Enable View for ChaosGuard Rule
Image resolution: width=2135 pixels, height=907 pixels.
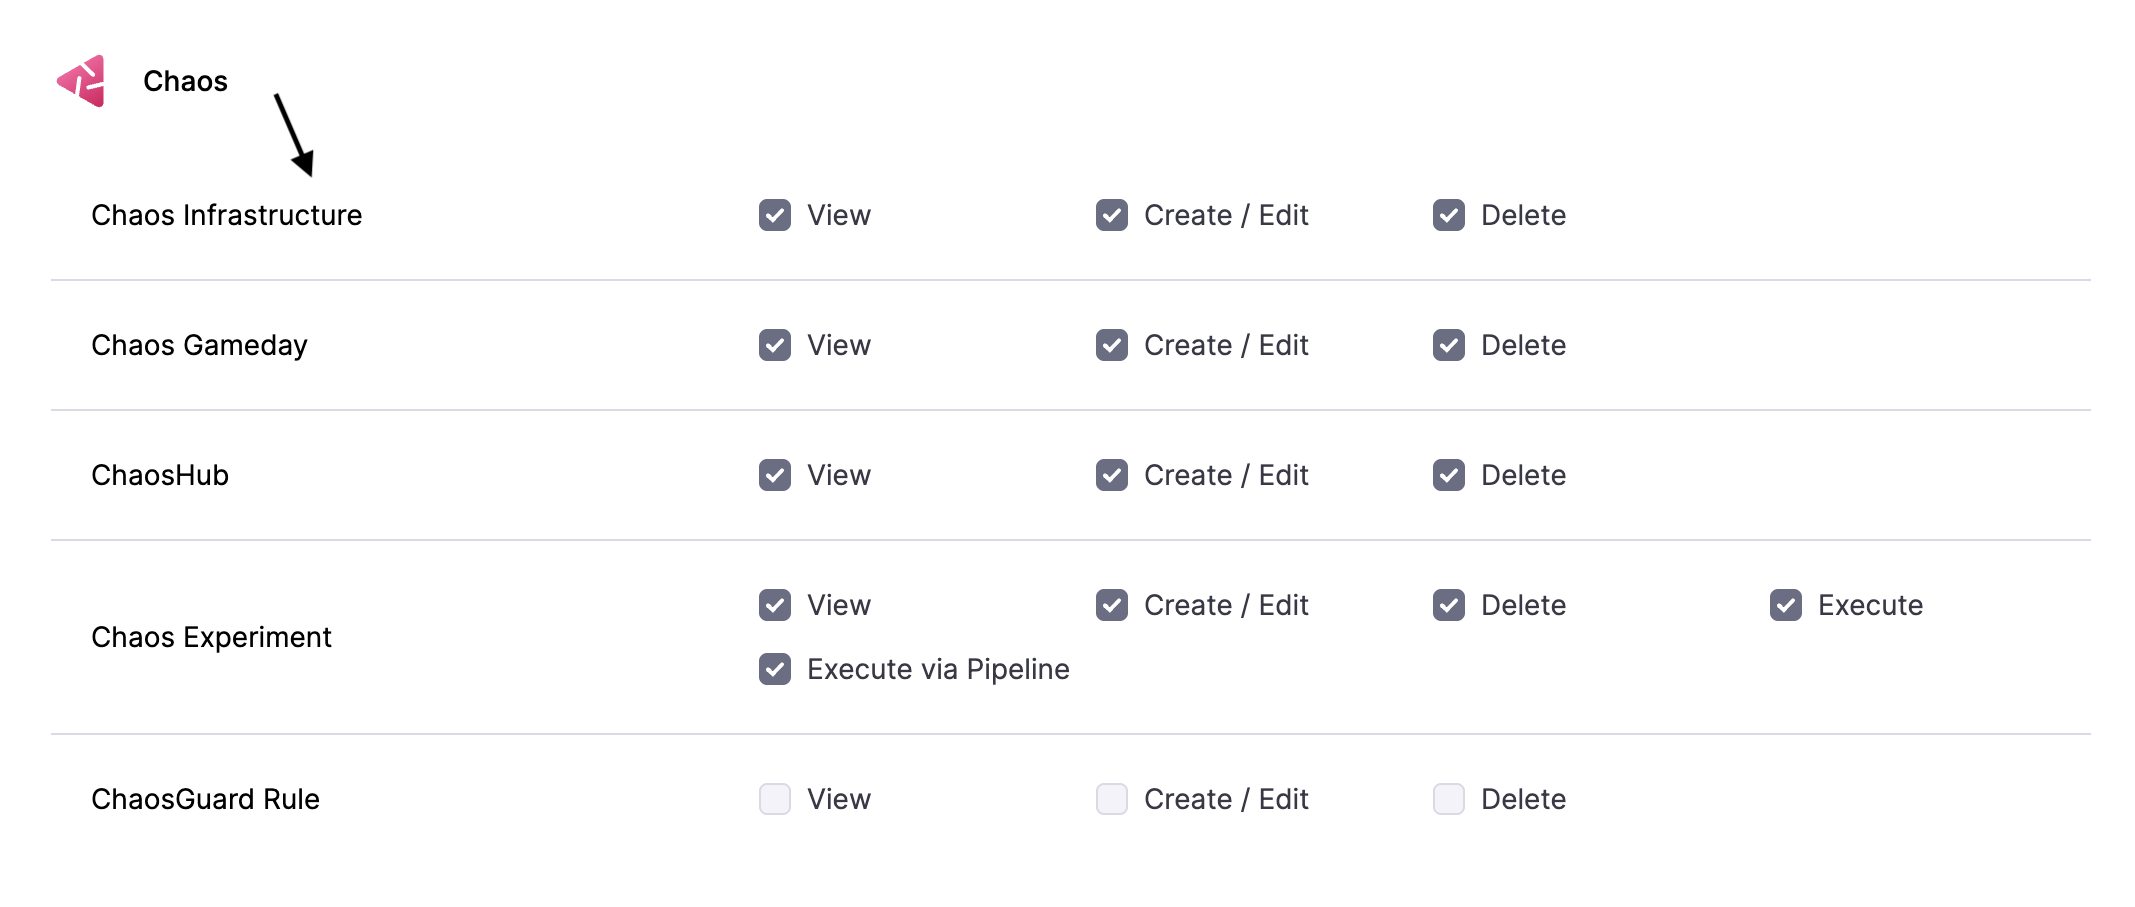pos(775,799)
